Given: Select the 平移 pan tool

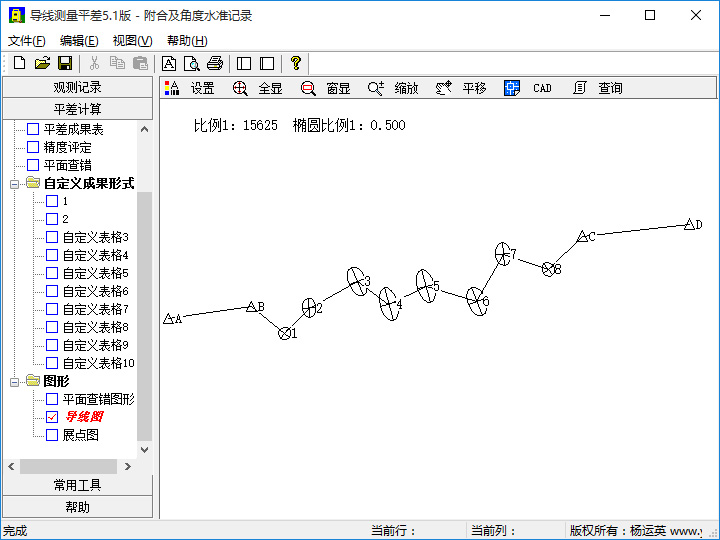Looking at the screenshot, I should coord(461,88).
